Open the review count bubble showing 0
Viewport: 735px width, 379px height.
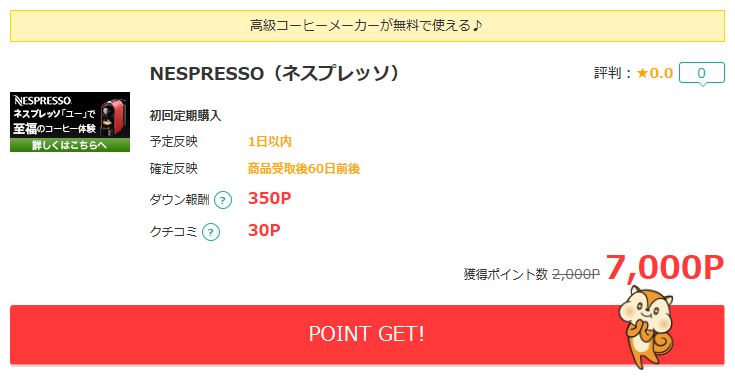[702, 74]
